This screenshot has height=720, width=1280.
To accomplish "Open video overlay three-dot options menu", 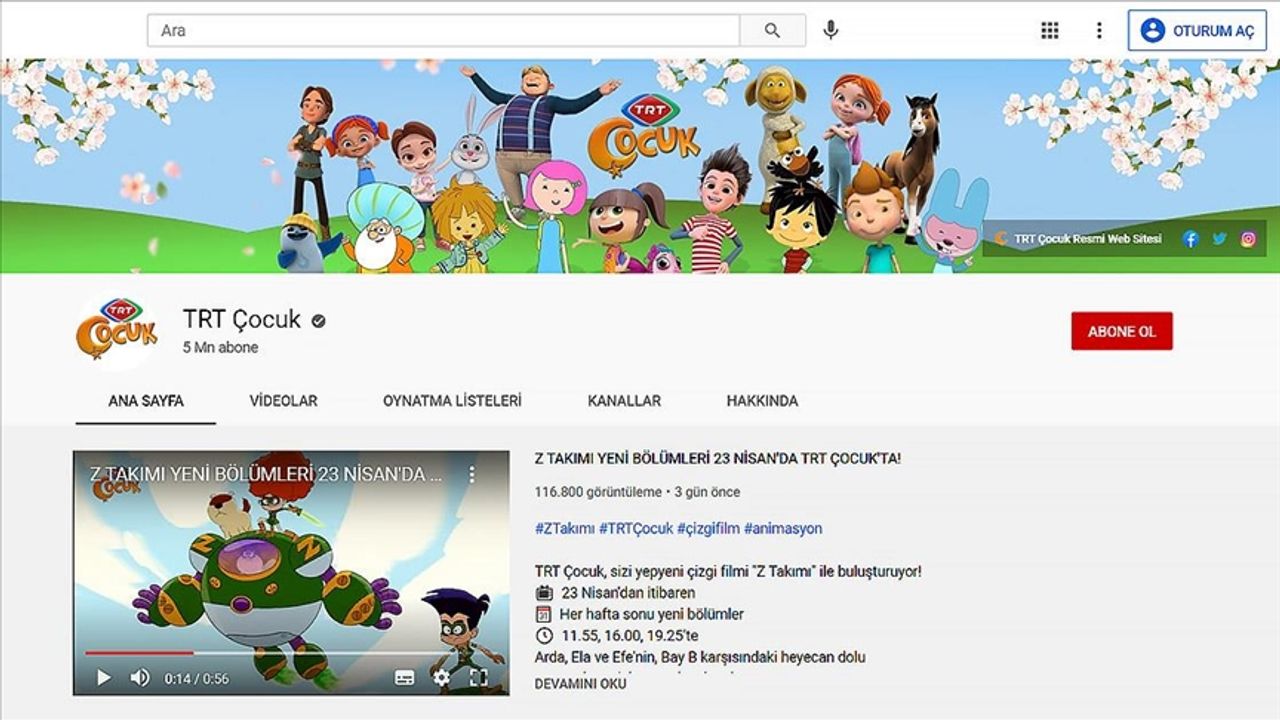I will pyautogui.click(x=473, y=474).
